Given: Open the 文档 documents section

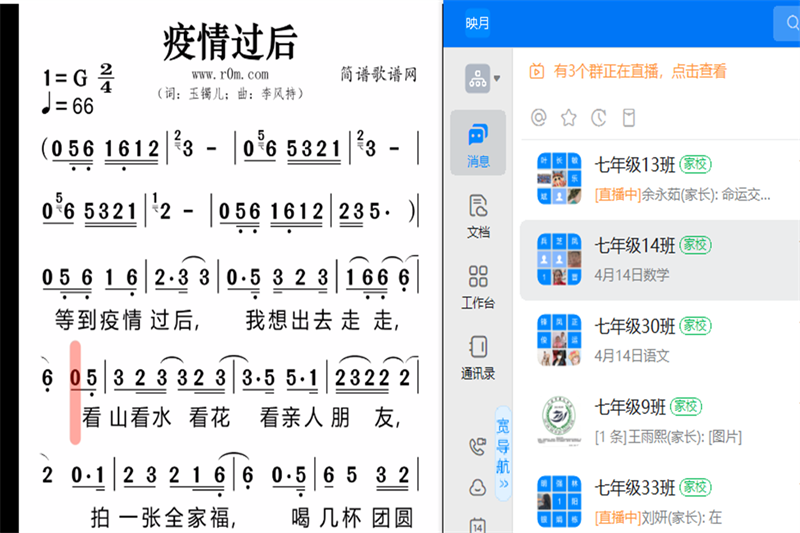Looking at the screenshot, I should pos(478,215).
